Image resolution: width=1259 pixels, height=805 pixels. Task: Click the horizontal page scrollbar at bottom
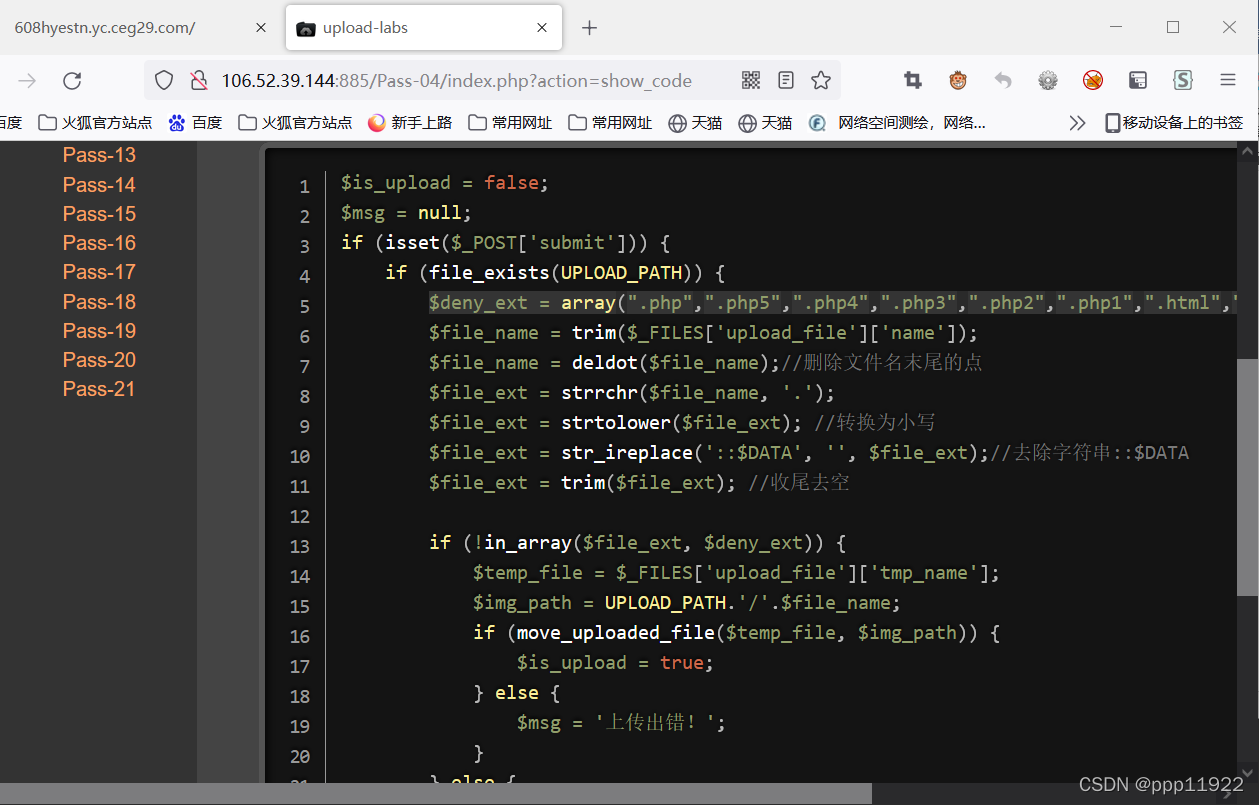pos(436,793)
